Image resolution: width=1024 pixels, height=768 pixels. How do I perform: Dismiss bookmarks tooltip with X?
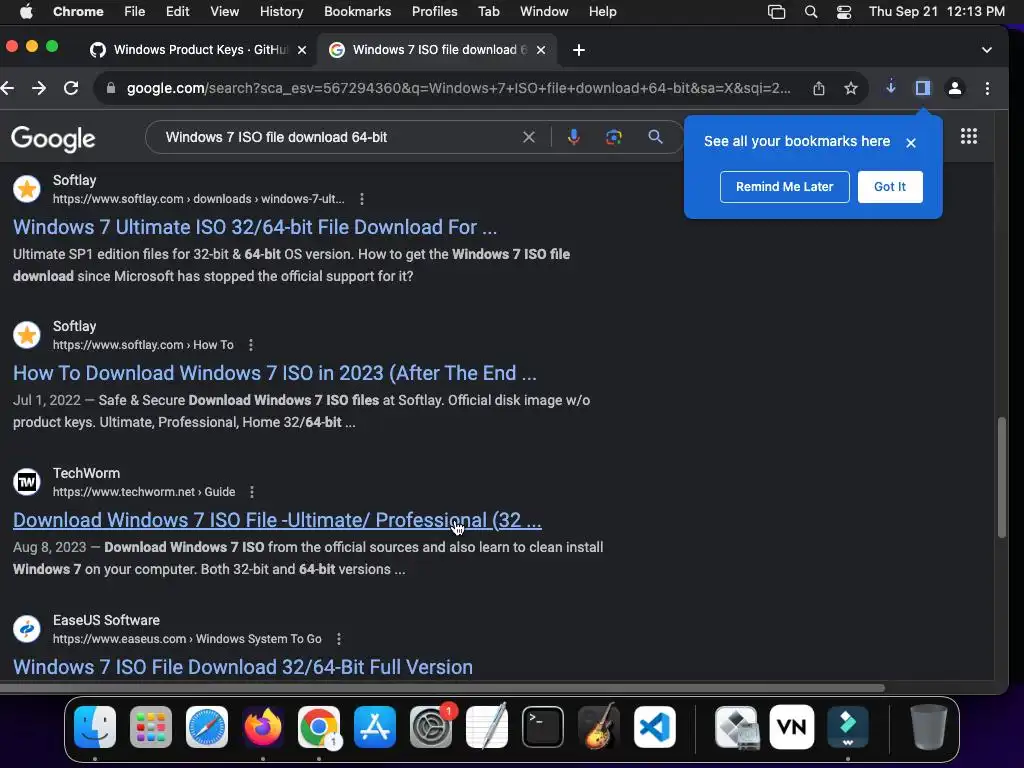click(x=911, y=142)
